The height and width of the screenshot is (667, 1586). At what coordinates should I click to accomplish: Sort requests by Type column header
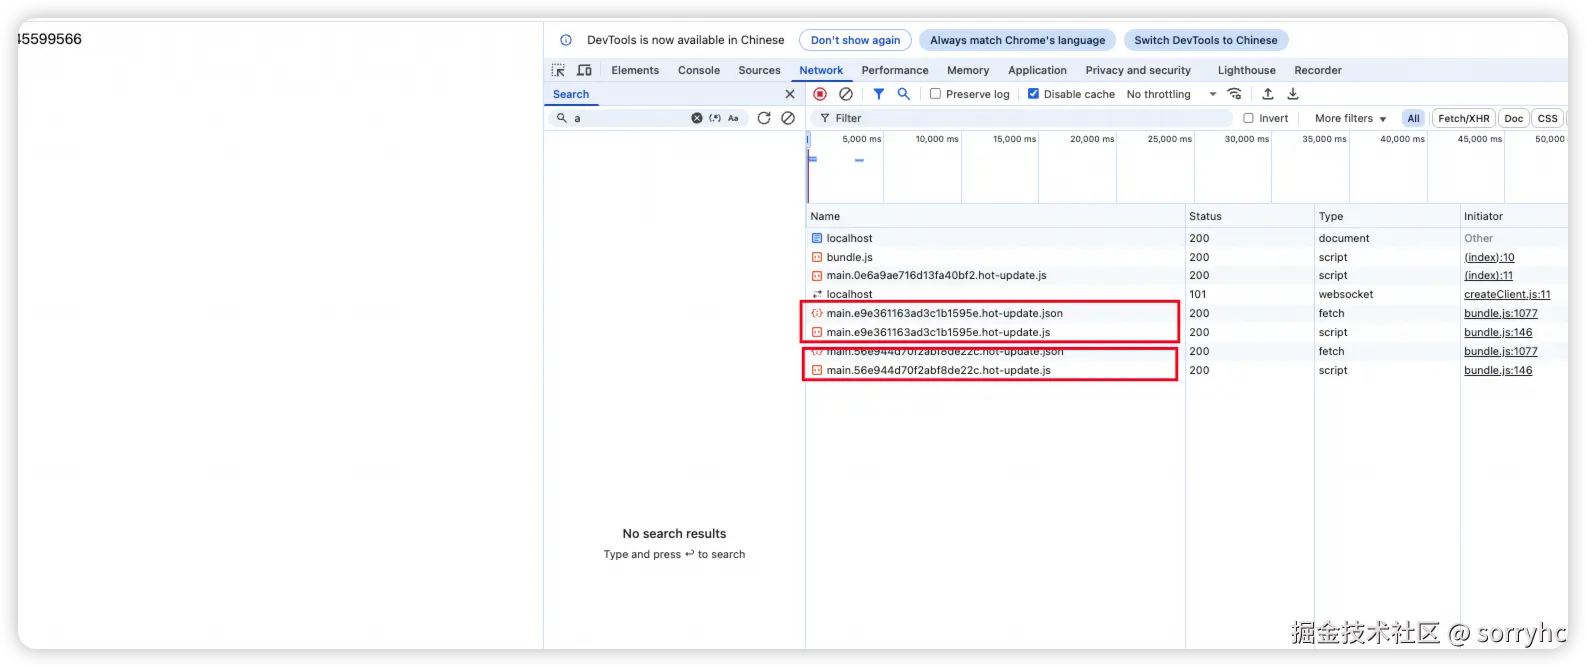[1387, 216]
